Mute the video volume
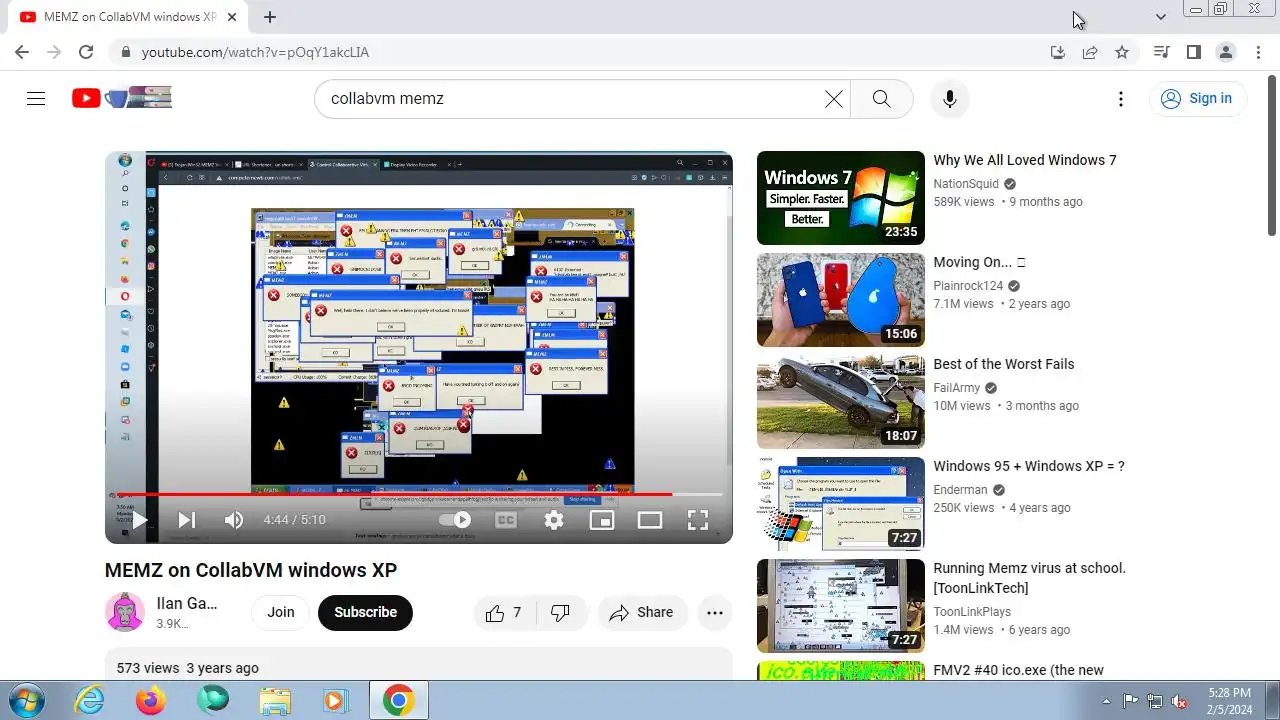The width and height of the screenshot is (1280, 720). (x=234, y=520)
